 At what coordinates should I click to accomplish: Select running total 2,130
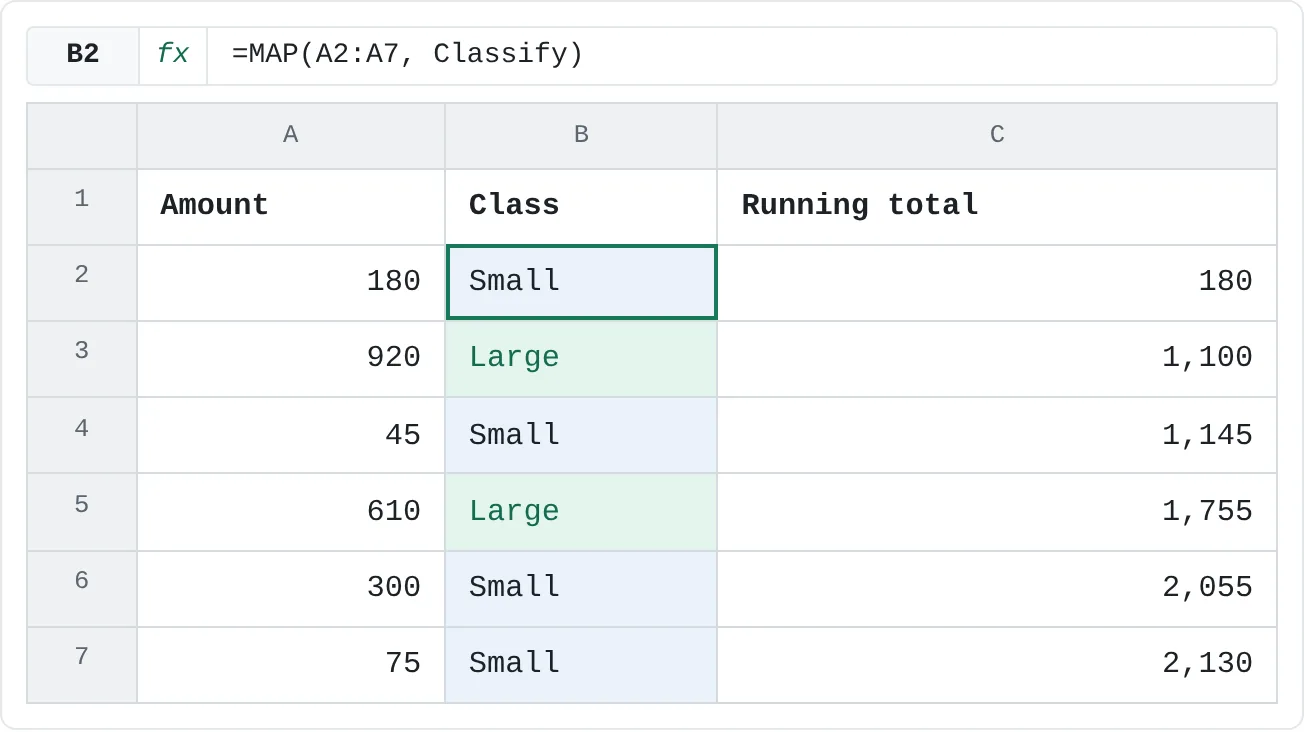[x=997, y=664]
